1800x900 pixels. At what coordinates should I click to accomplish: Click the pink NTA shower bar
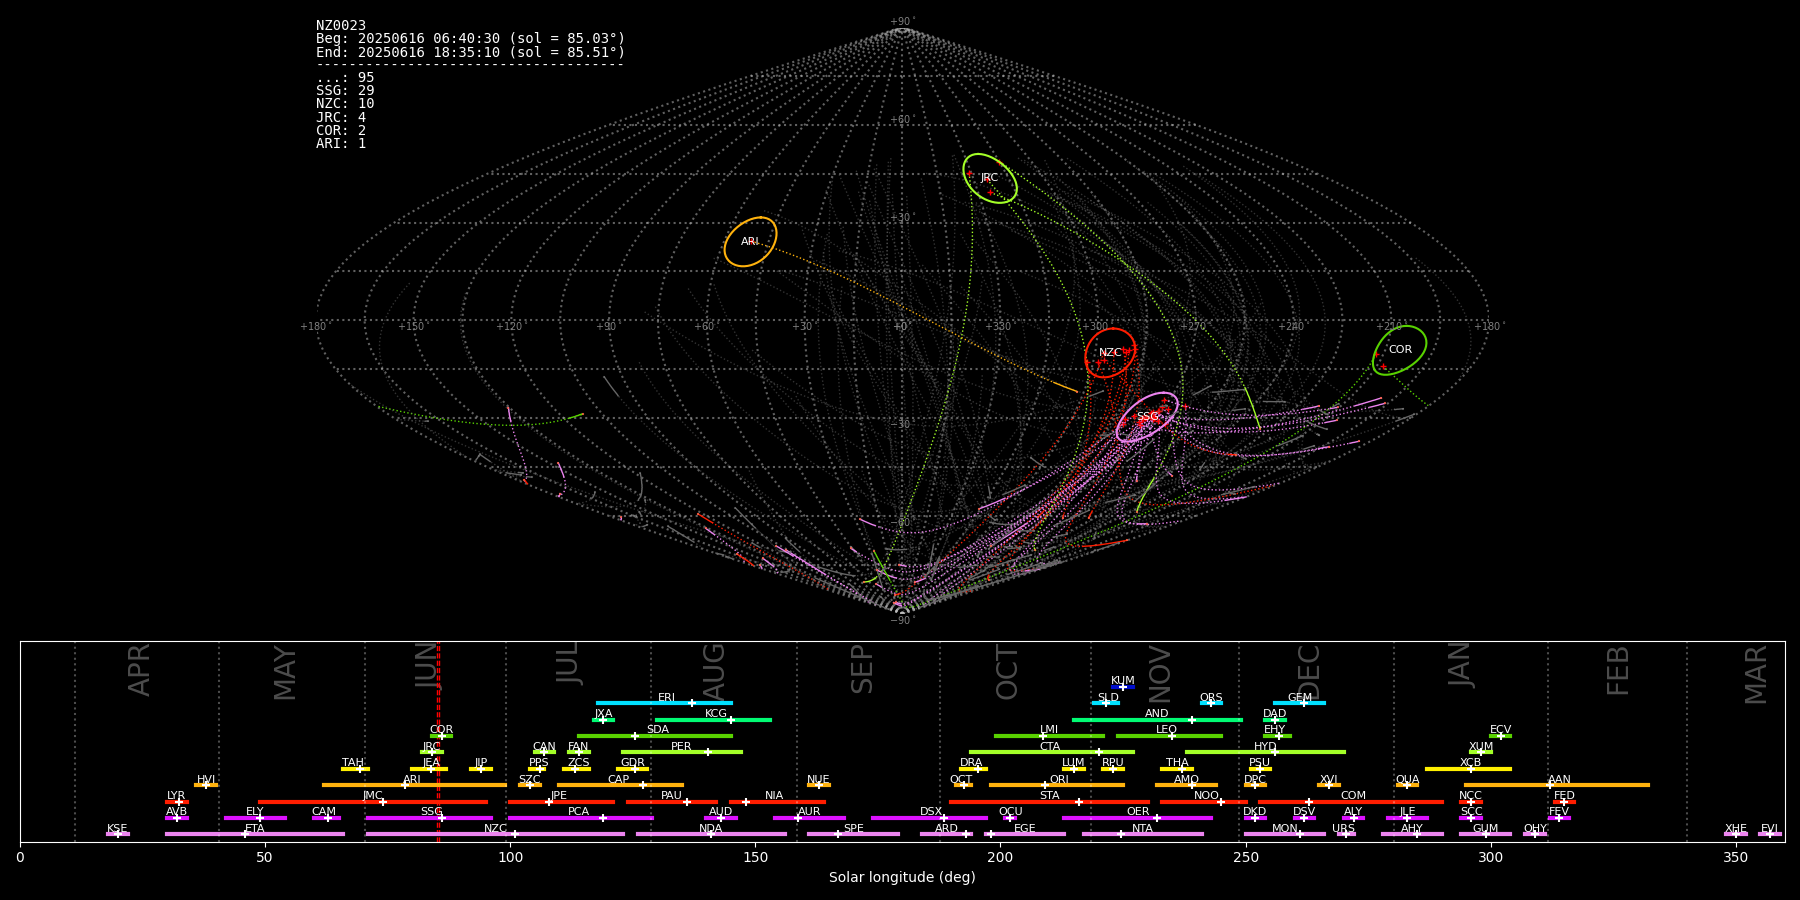point(1142,834)
